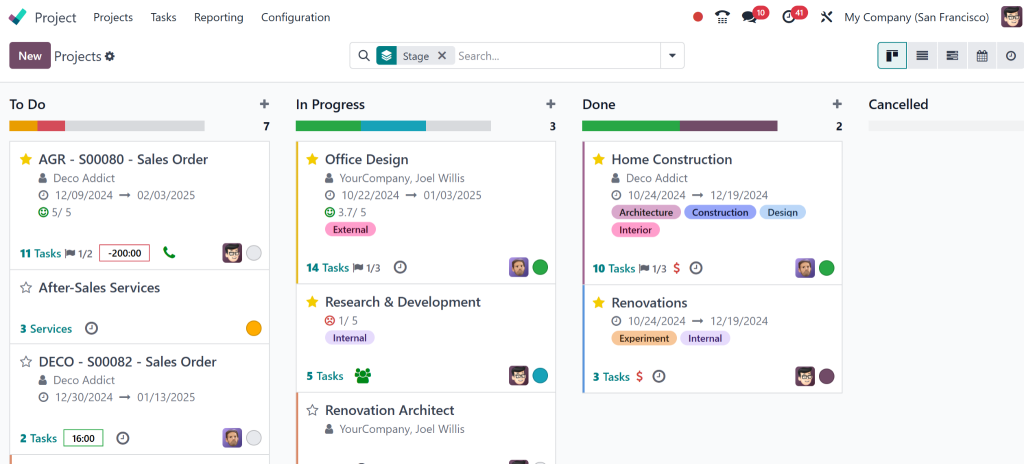This screenshot has width=1024, height=464.
Task: Add a project in the Done column
Action: point(837,104)
